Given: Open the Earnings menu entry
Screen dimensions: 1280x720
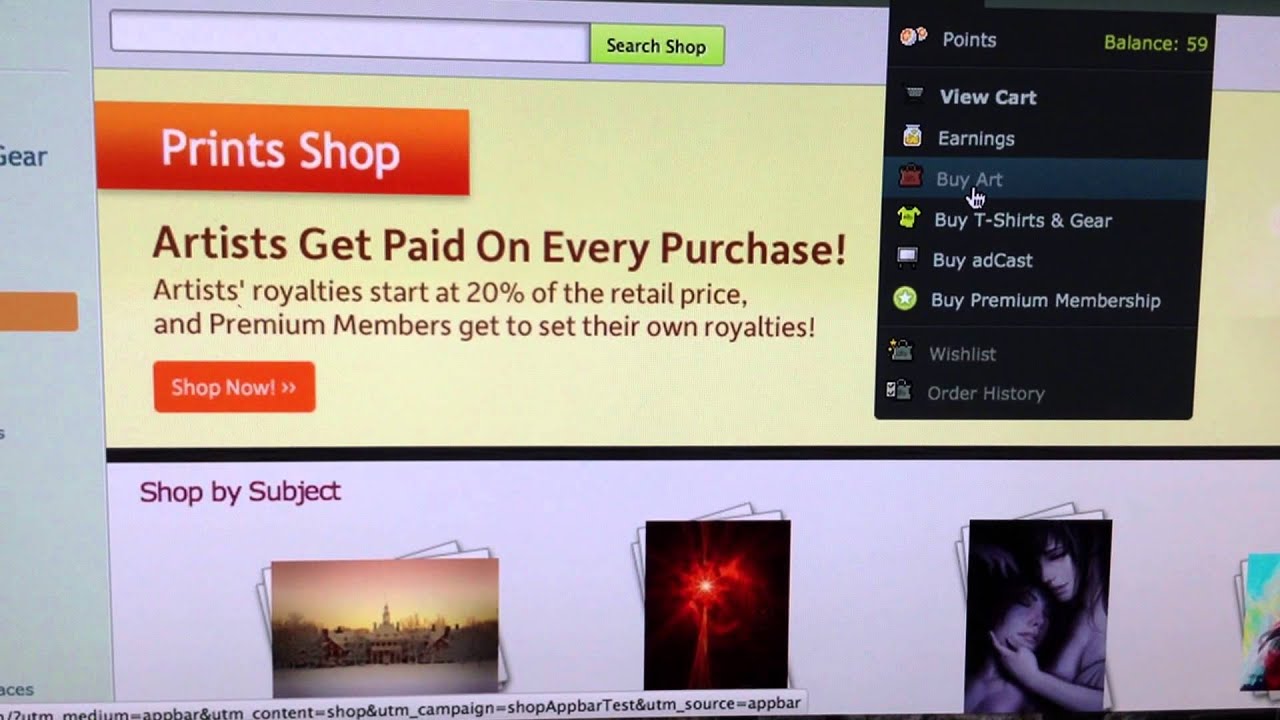Looking at the screenshot, I should tap(976, 139).
